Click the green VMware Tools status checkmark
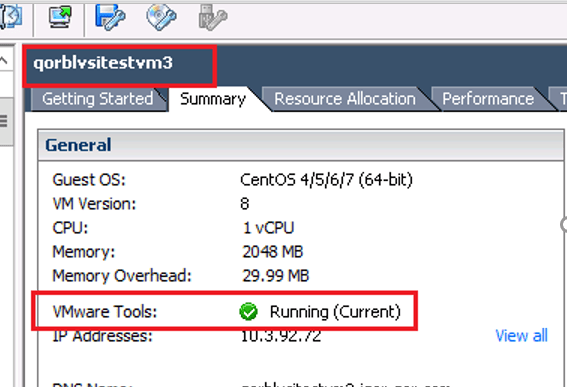 248,312
